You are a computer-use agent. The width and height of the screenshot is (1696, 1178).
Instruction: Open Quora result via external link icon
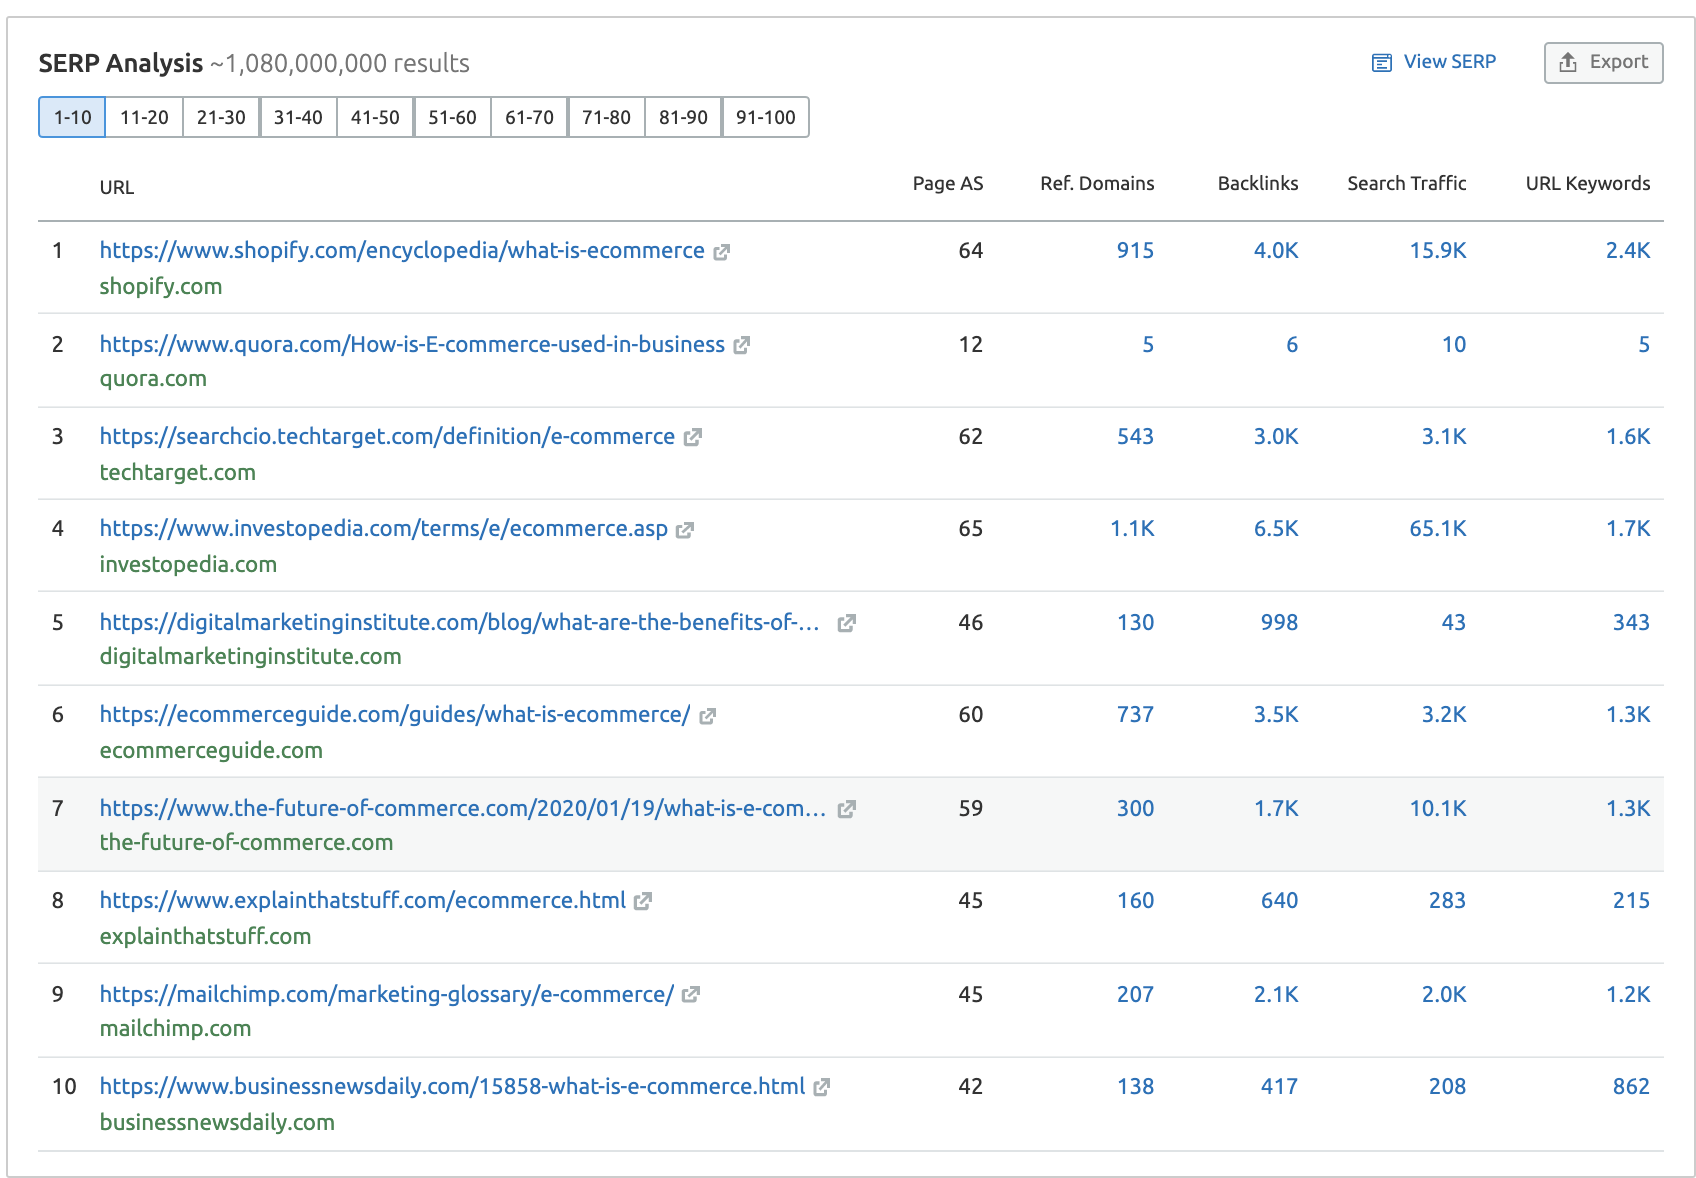click(741, 346)
